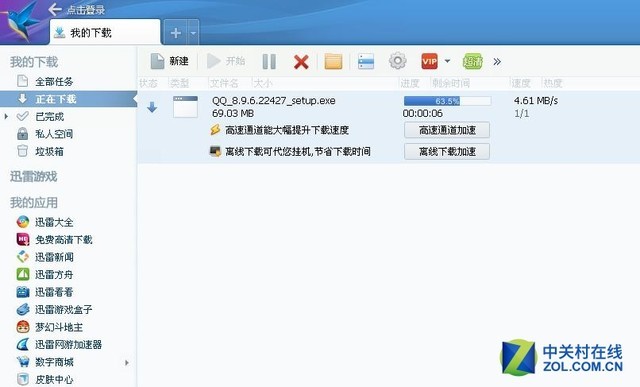The image size is (640, 387).
Task: Open the 迅雷方舟 app
Action: coord(54,275)
